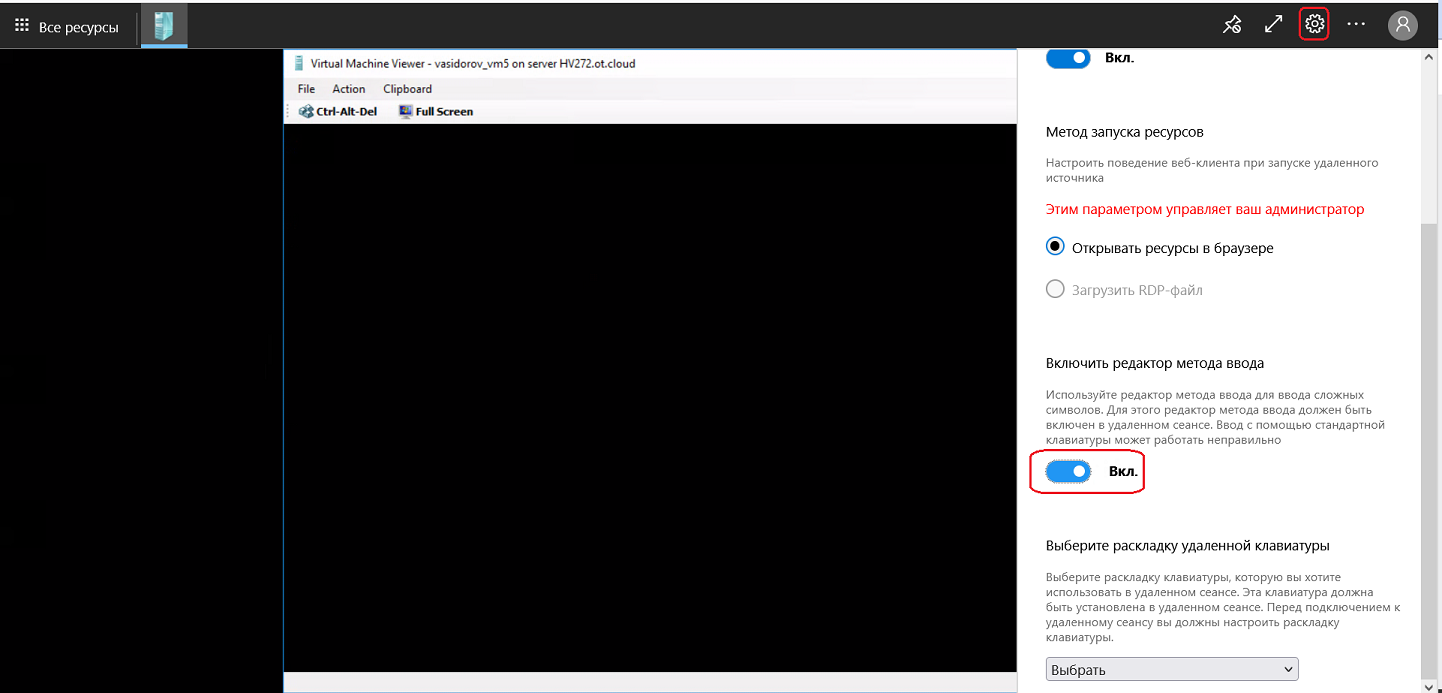Switch to the server session tab icon
The width and height of the screenshot is (1442, 693).
(164, 26)
